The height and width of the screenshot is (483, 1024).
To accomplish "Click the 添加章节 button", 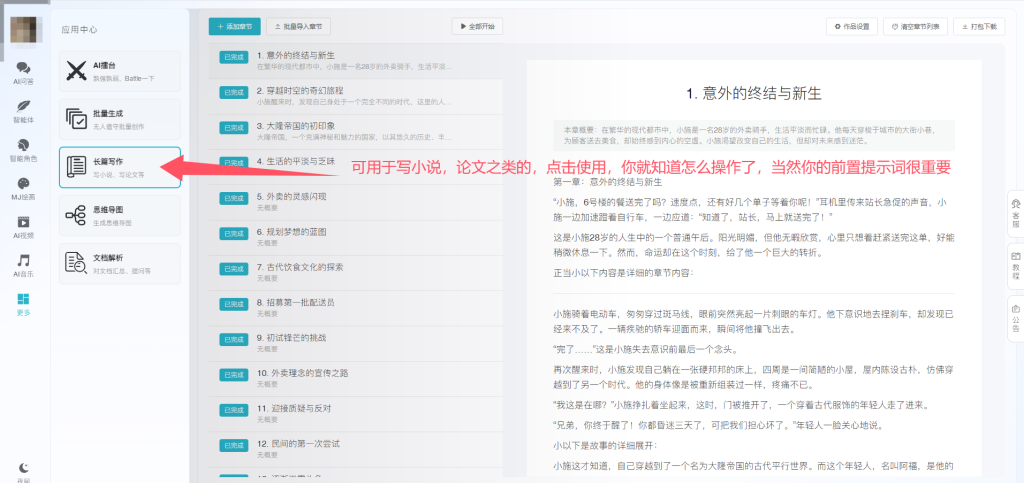I will point(237,26).
